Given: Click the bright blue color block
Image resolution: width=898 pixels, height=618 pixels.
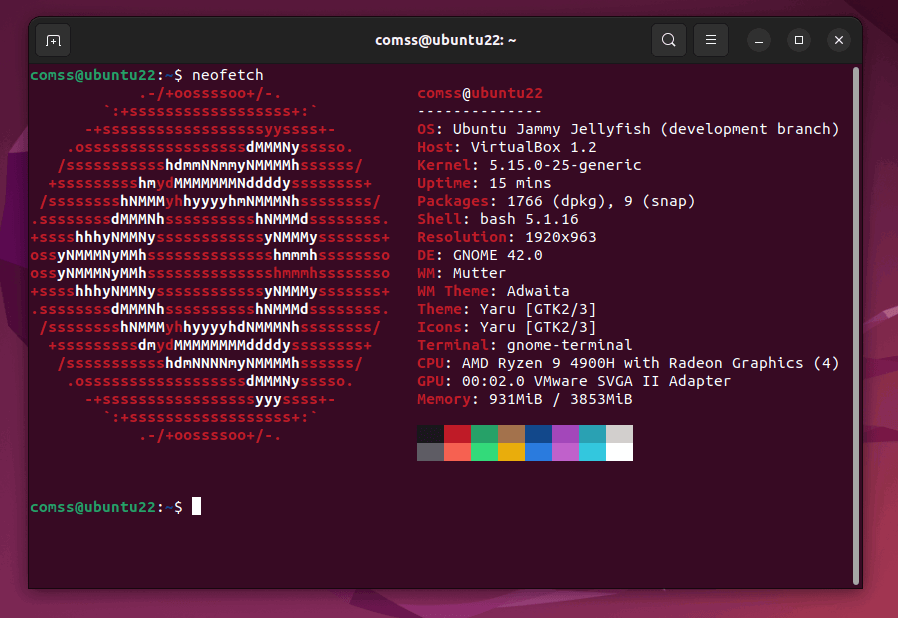Looking at the screenshot, I should (x=538, y=452).
